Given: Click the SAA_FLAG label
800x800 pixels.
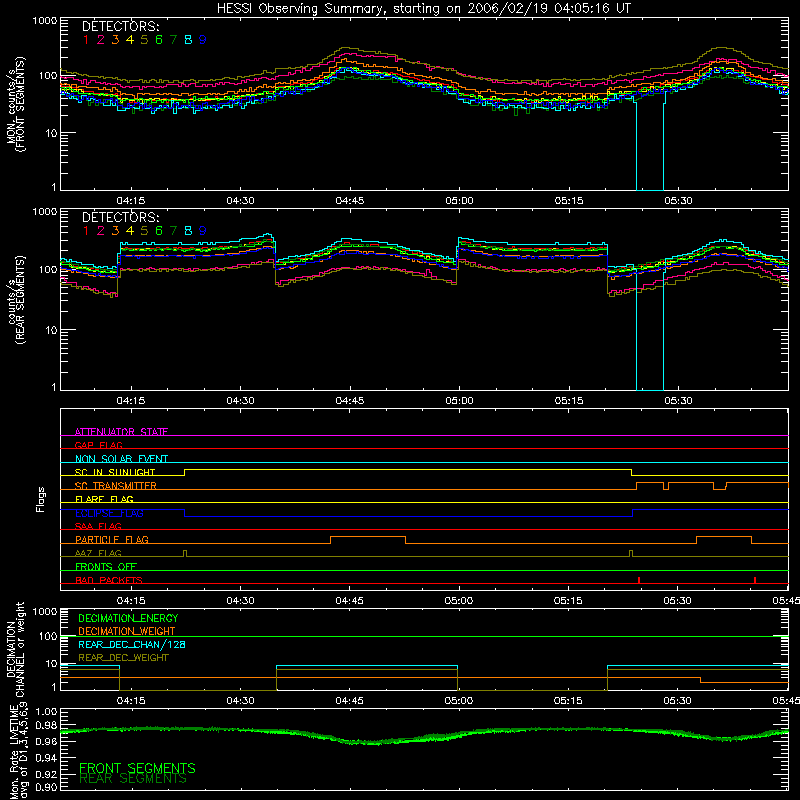Looking at the screenshot, I should coord(98,526).
